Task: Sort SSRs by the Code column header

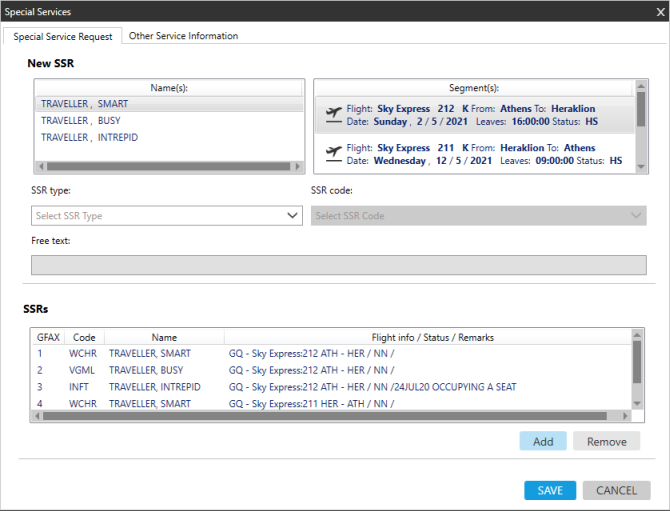Action: (84, 338)
